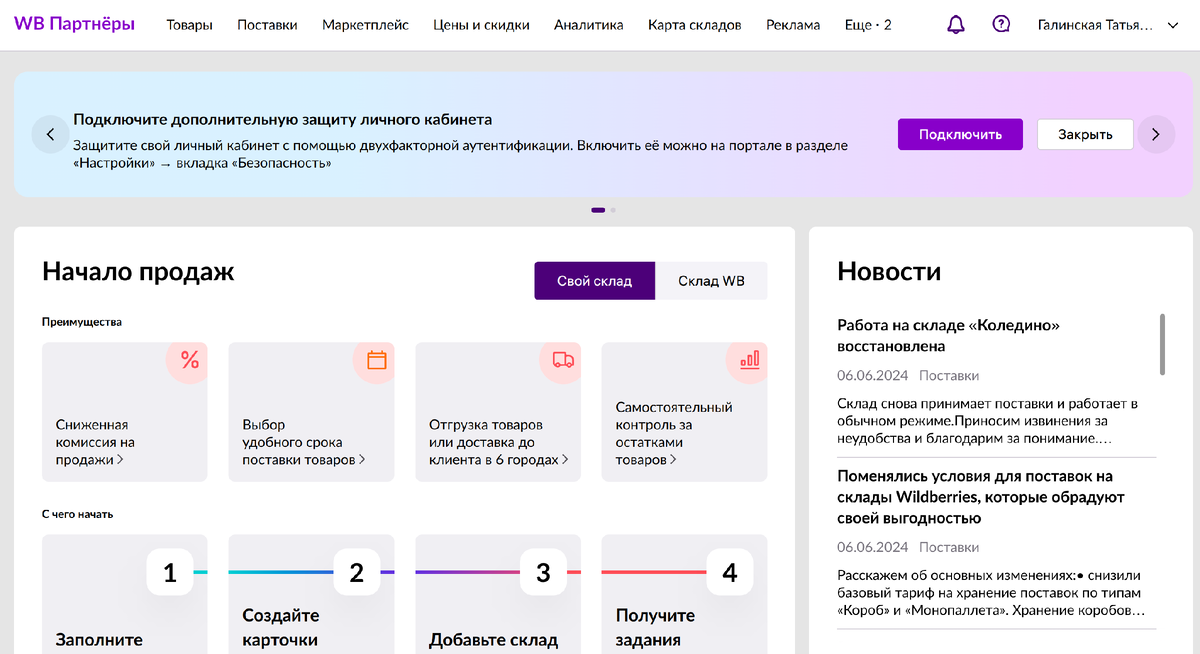Image resolution: width=1200 pixels, height=654 pixels.
Task: Click the Подключить button
Action: 960,134
